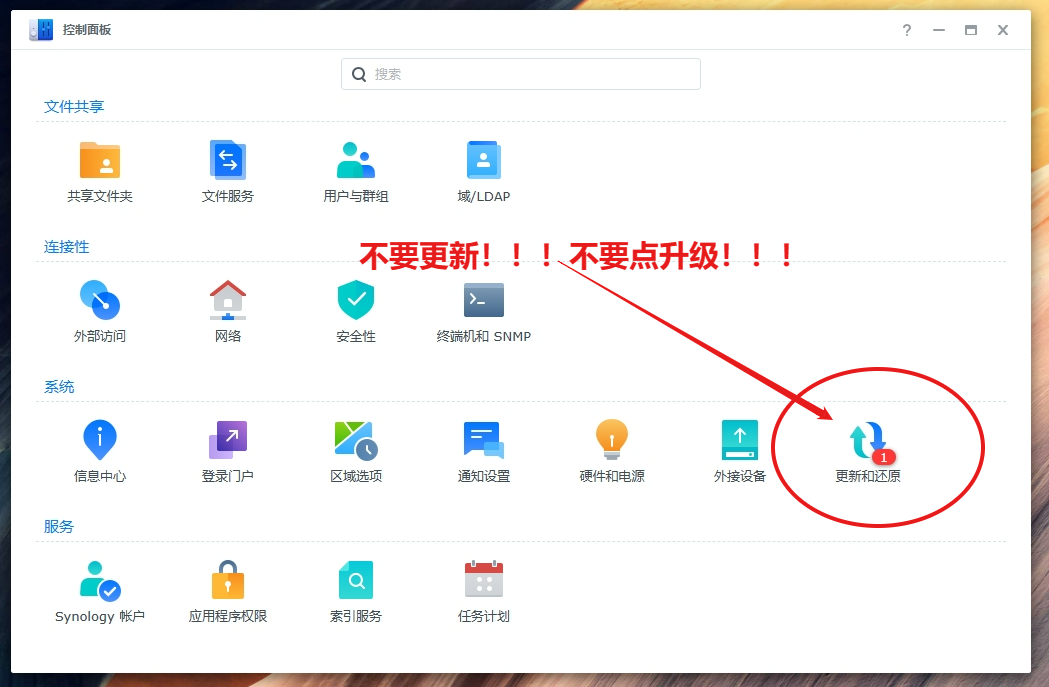The height and width of the screenshot is (687, 1049).
Task: Click the help question mark button
Action: 907,31
